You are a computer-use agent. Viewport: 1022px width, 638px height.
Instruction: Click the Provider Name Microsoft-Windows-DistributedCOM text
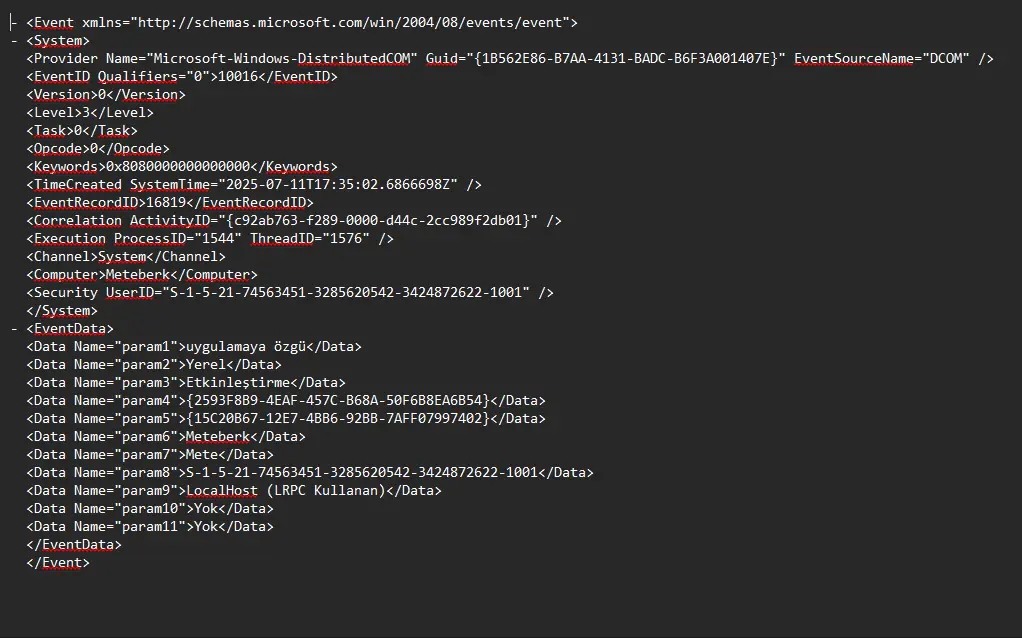[x=282, y=59]
